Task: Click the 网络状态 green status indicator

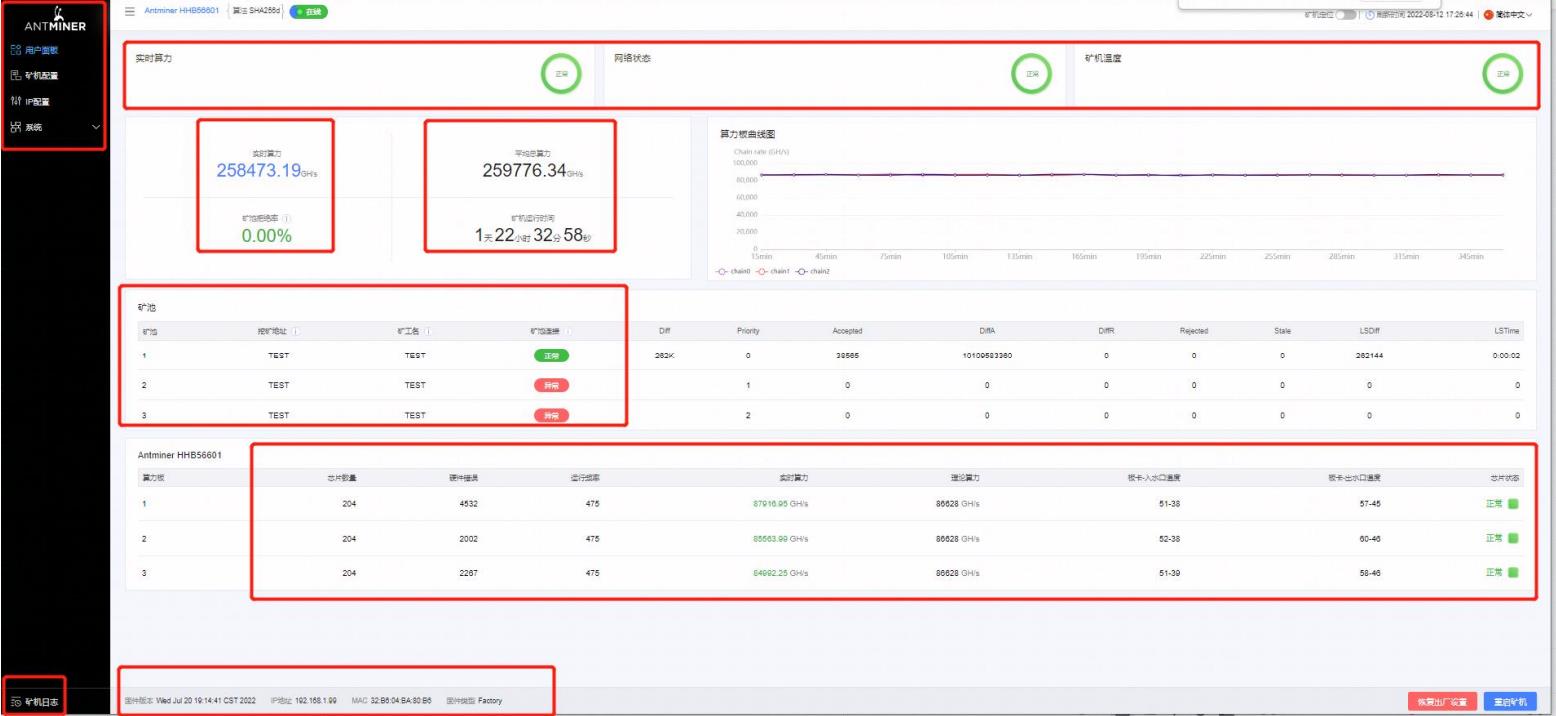Action: coord(1031,73)
